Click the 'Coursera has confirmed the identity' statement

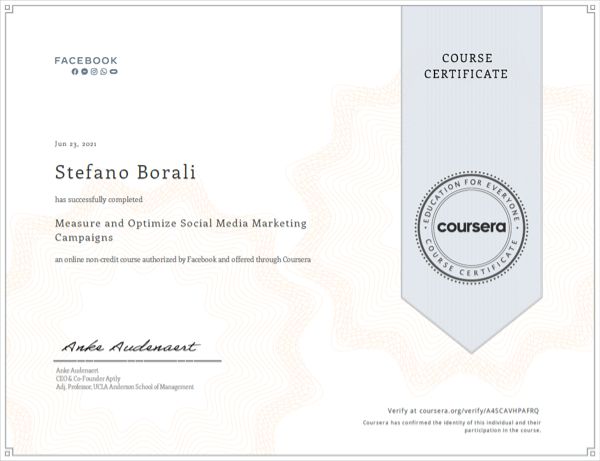pos(452,427)
